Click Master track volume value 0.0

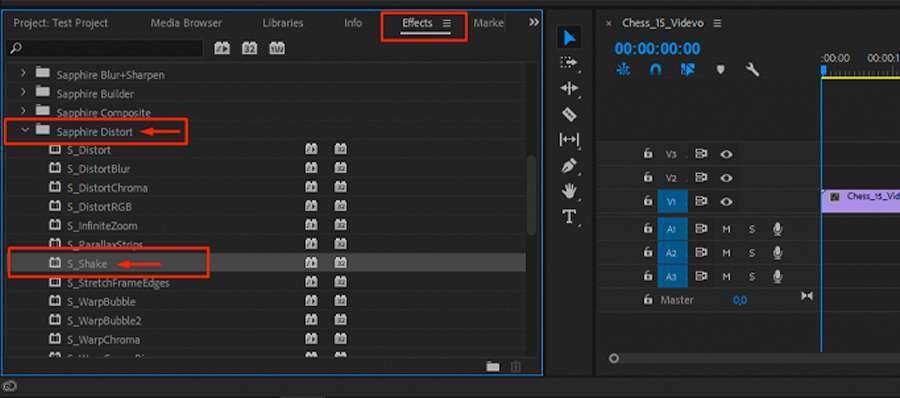tap(740, 300)
